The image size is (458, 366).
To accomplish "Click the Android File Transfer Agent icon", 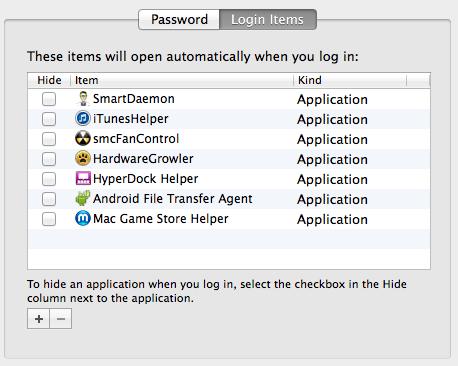I will pos(83,198).
